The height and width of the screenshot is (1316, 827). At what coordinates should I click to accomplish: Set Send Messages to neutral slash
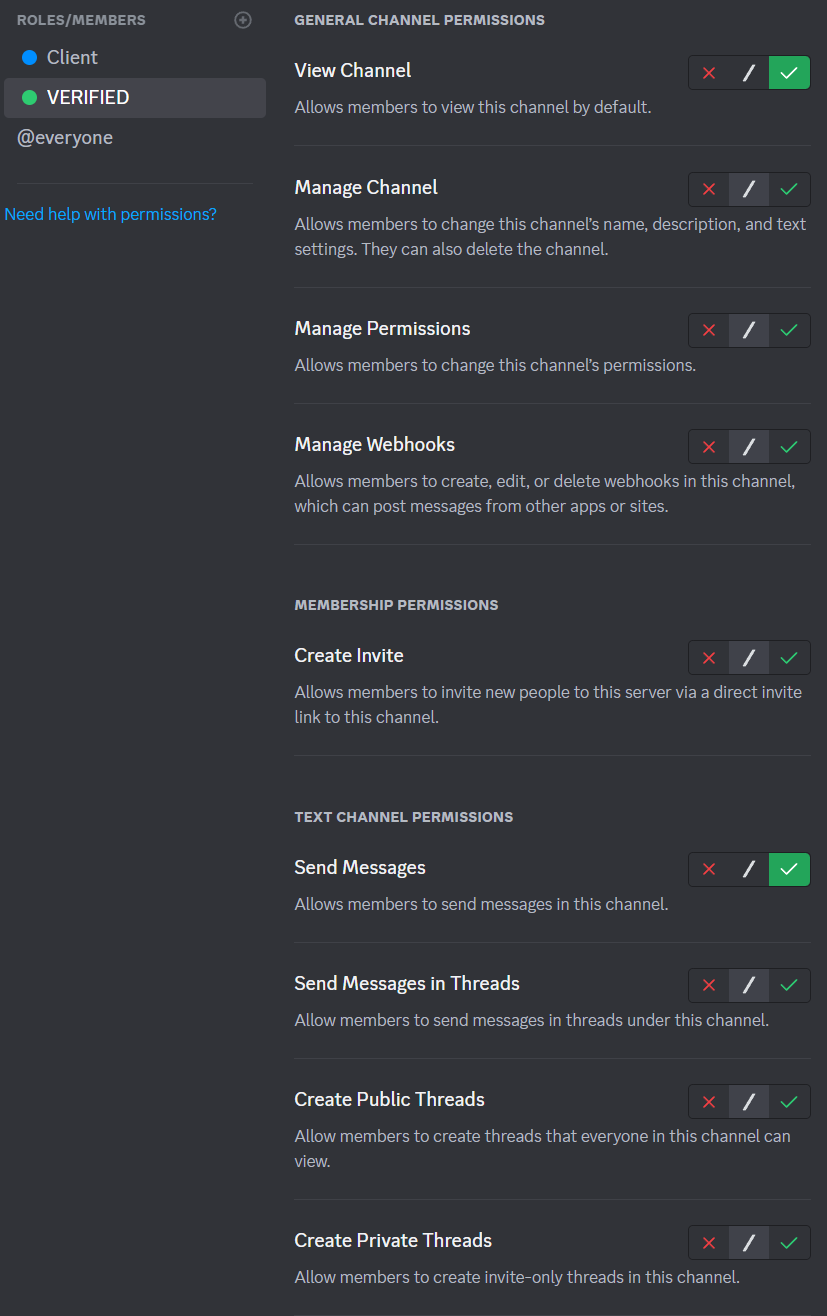pyautogui.click(x=749, y=870)
